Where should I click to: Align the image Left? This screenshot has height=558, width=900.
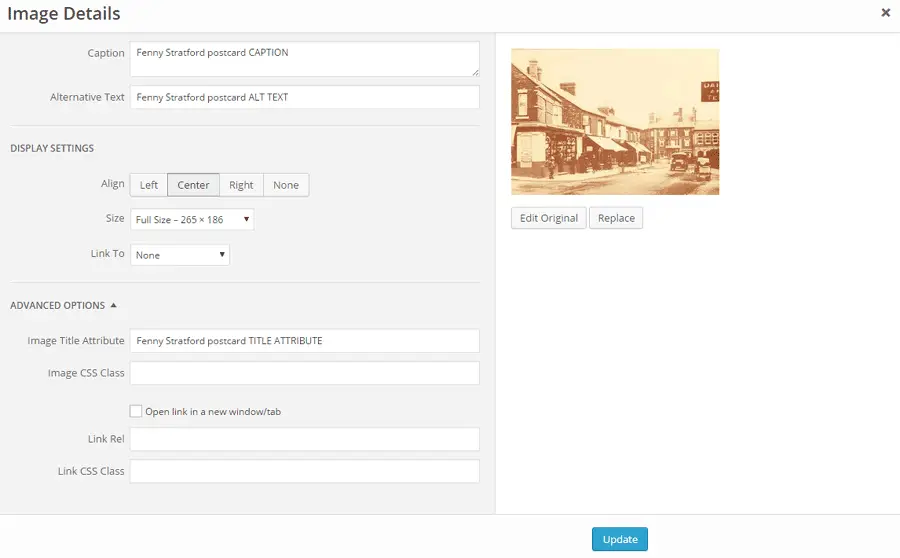pos(149,185)
